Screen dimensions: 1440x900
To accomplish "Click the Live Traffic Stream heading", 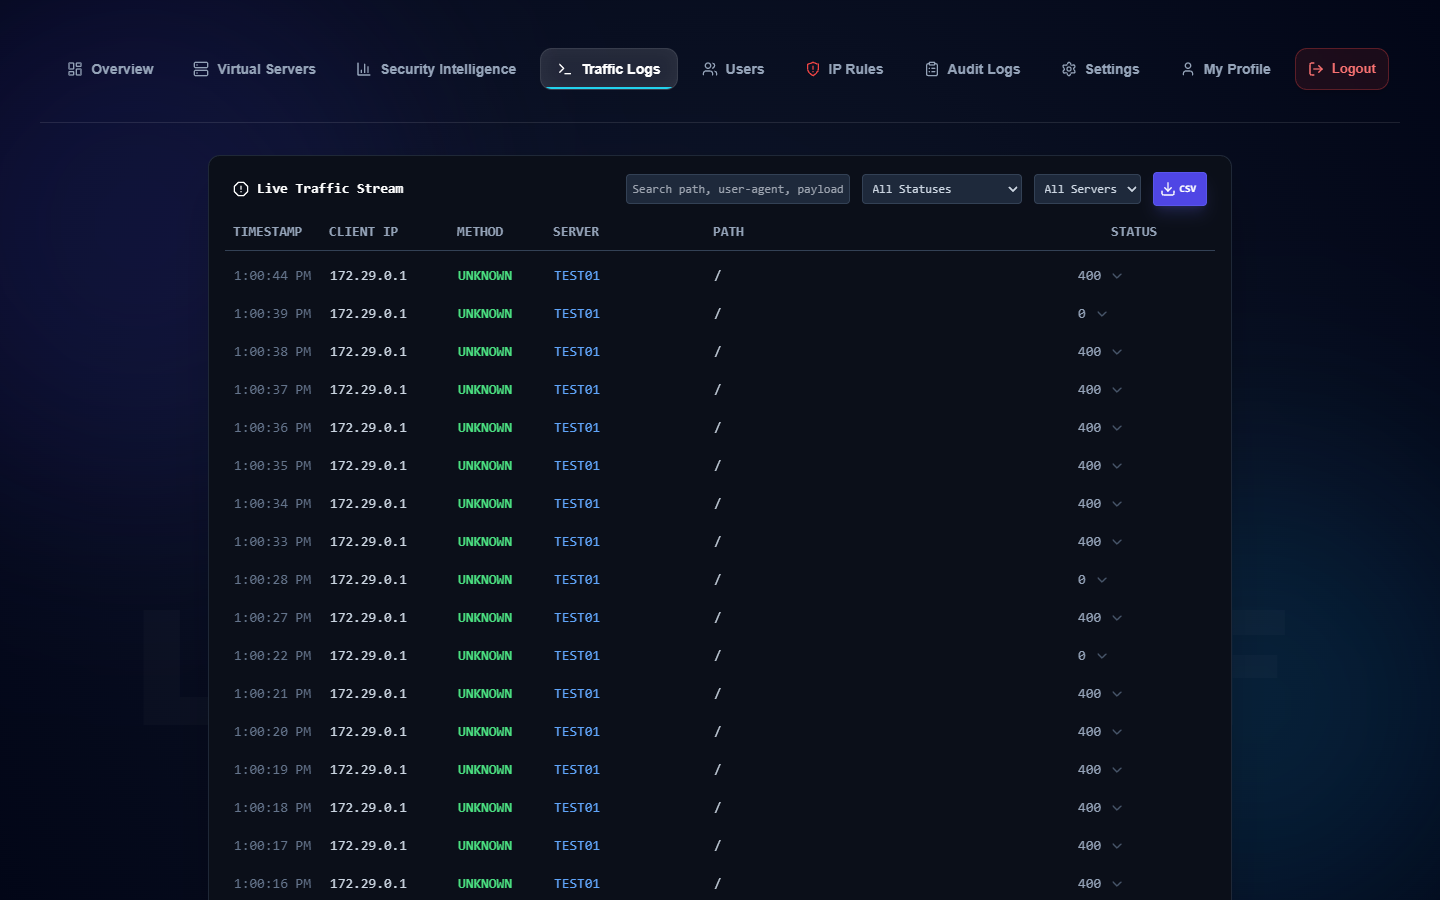I will click(x=330, y=189).
